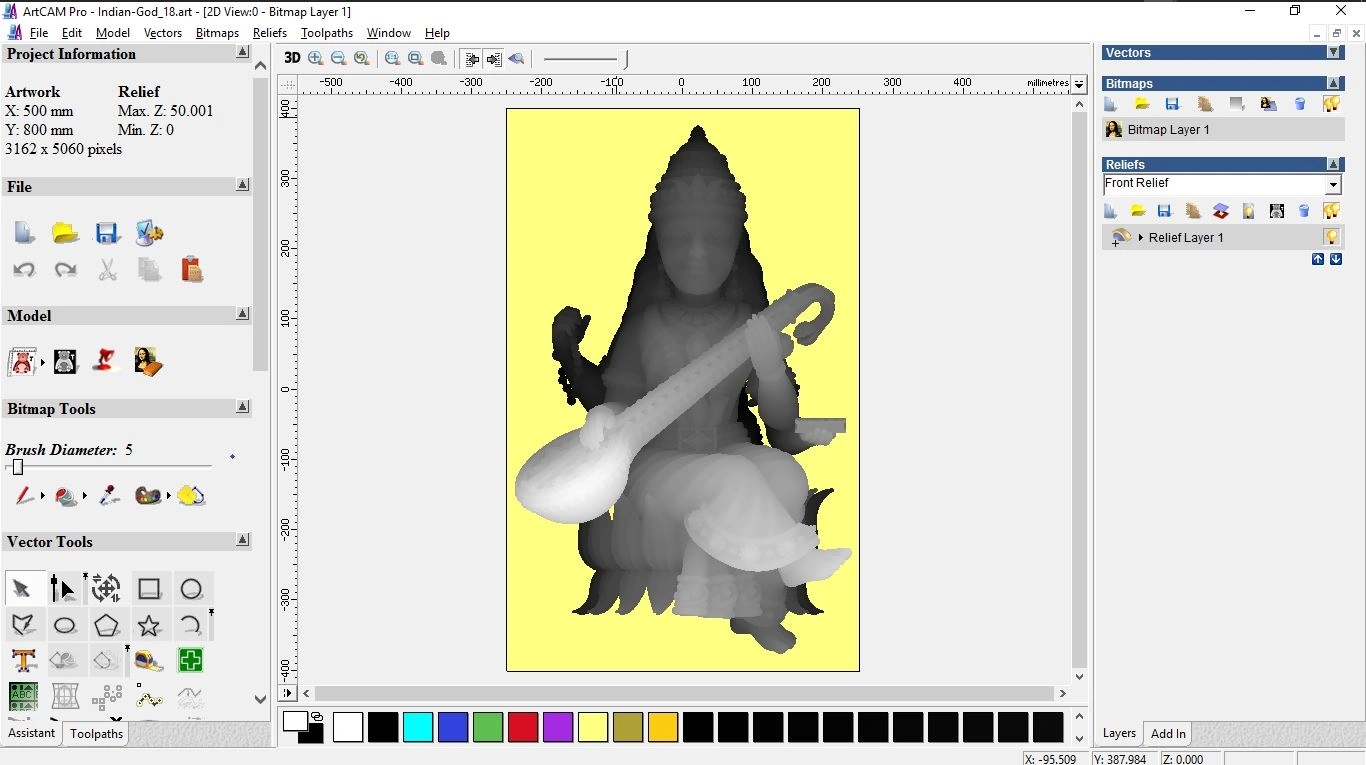Screen dimensions: 1366x765
Task: Open the Toolpaths menu
Action: (326, 33)
